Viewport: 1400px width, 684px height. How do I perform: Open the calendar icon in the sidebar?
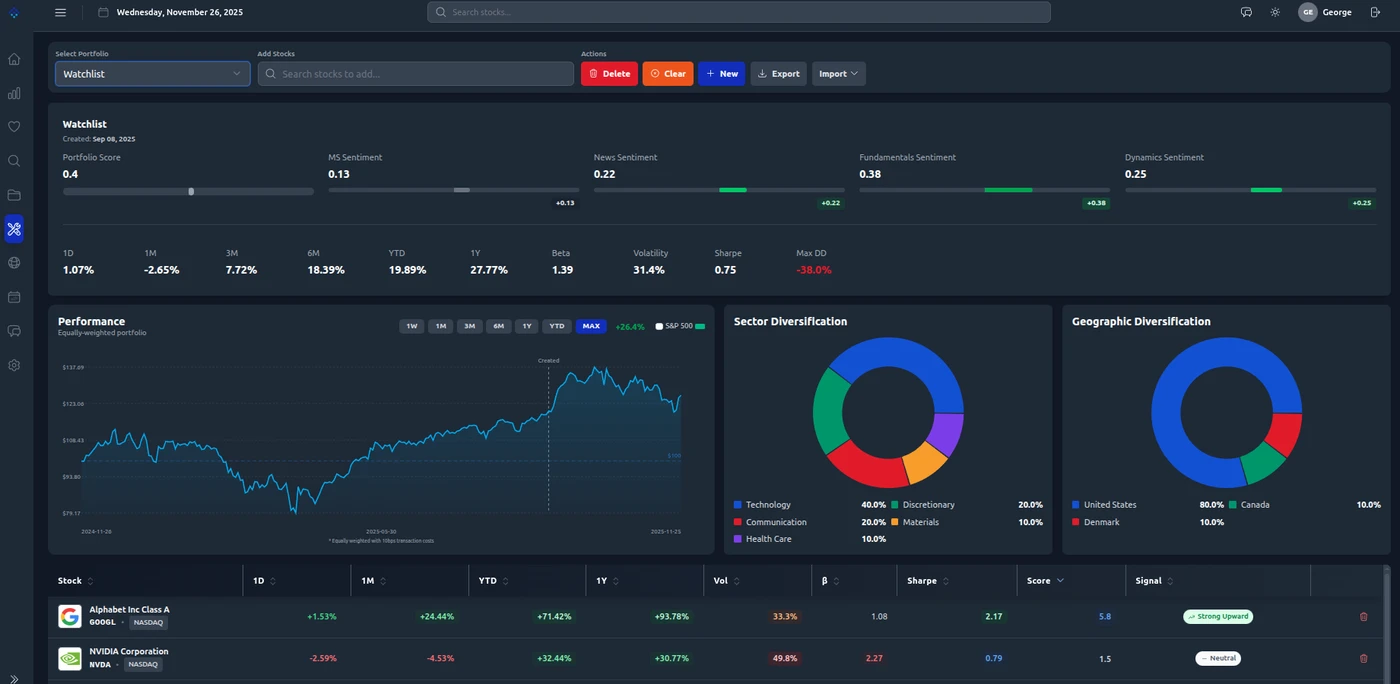(14, 297)
